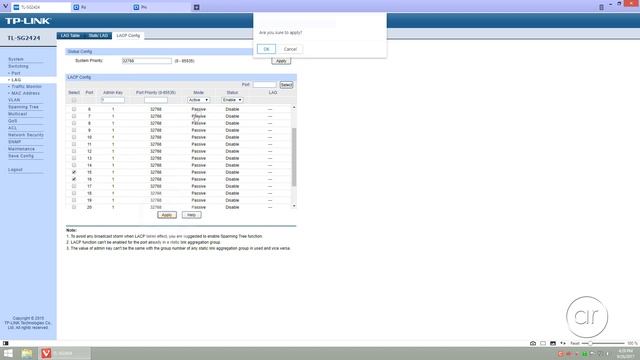
Task: Open the Mode dropdown showing Active
Action: click(x=198, y=100)
